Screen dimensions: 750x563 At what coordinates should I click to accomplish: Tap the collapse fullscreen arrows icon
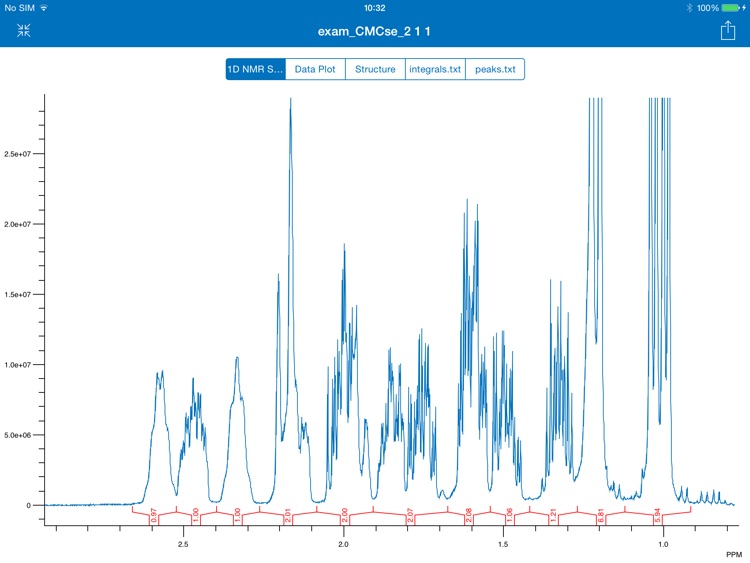point(23,31)
